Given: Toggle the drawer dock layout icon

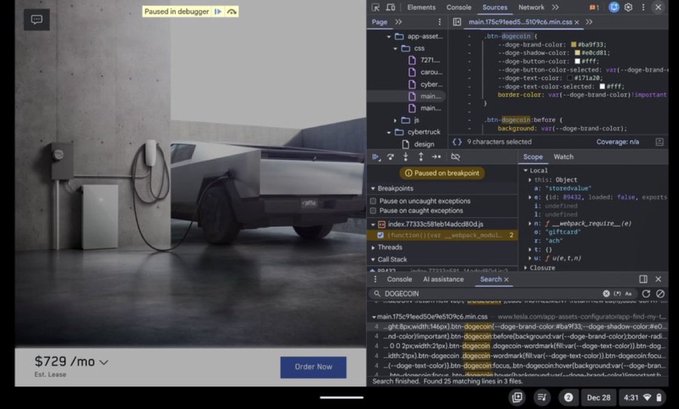Looking at the screenshot, I should click(x=643, y=279).
